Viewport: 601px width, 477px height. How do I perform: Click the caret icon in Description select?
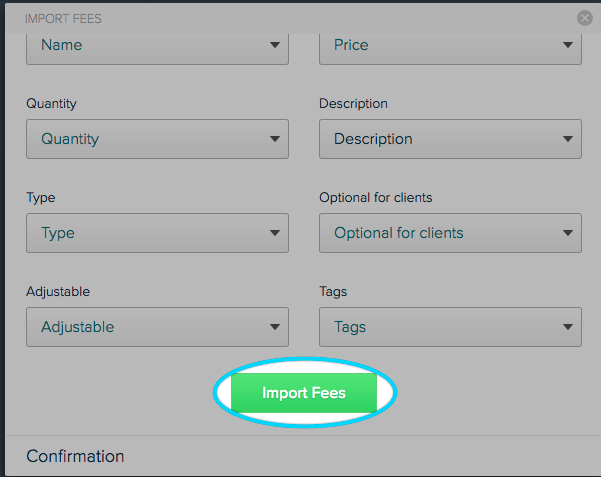[x=568, y=139]
